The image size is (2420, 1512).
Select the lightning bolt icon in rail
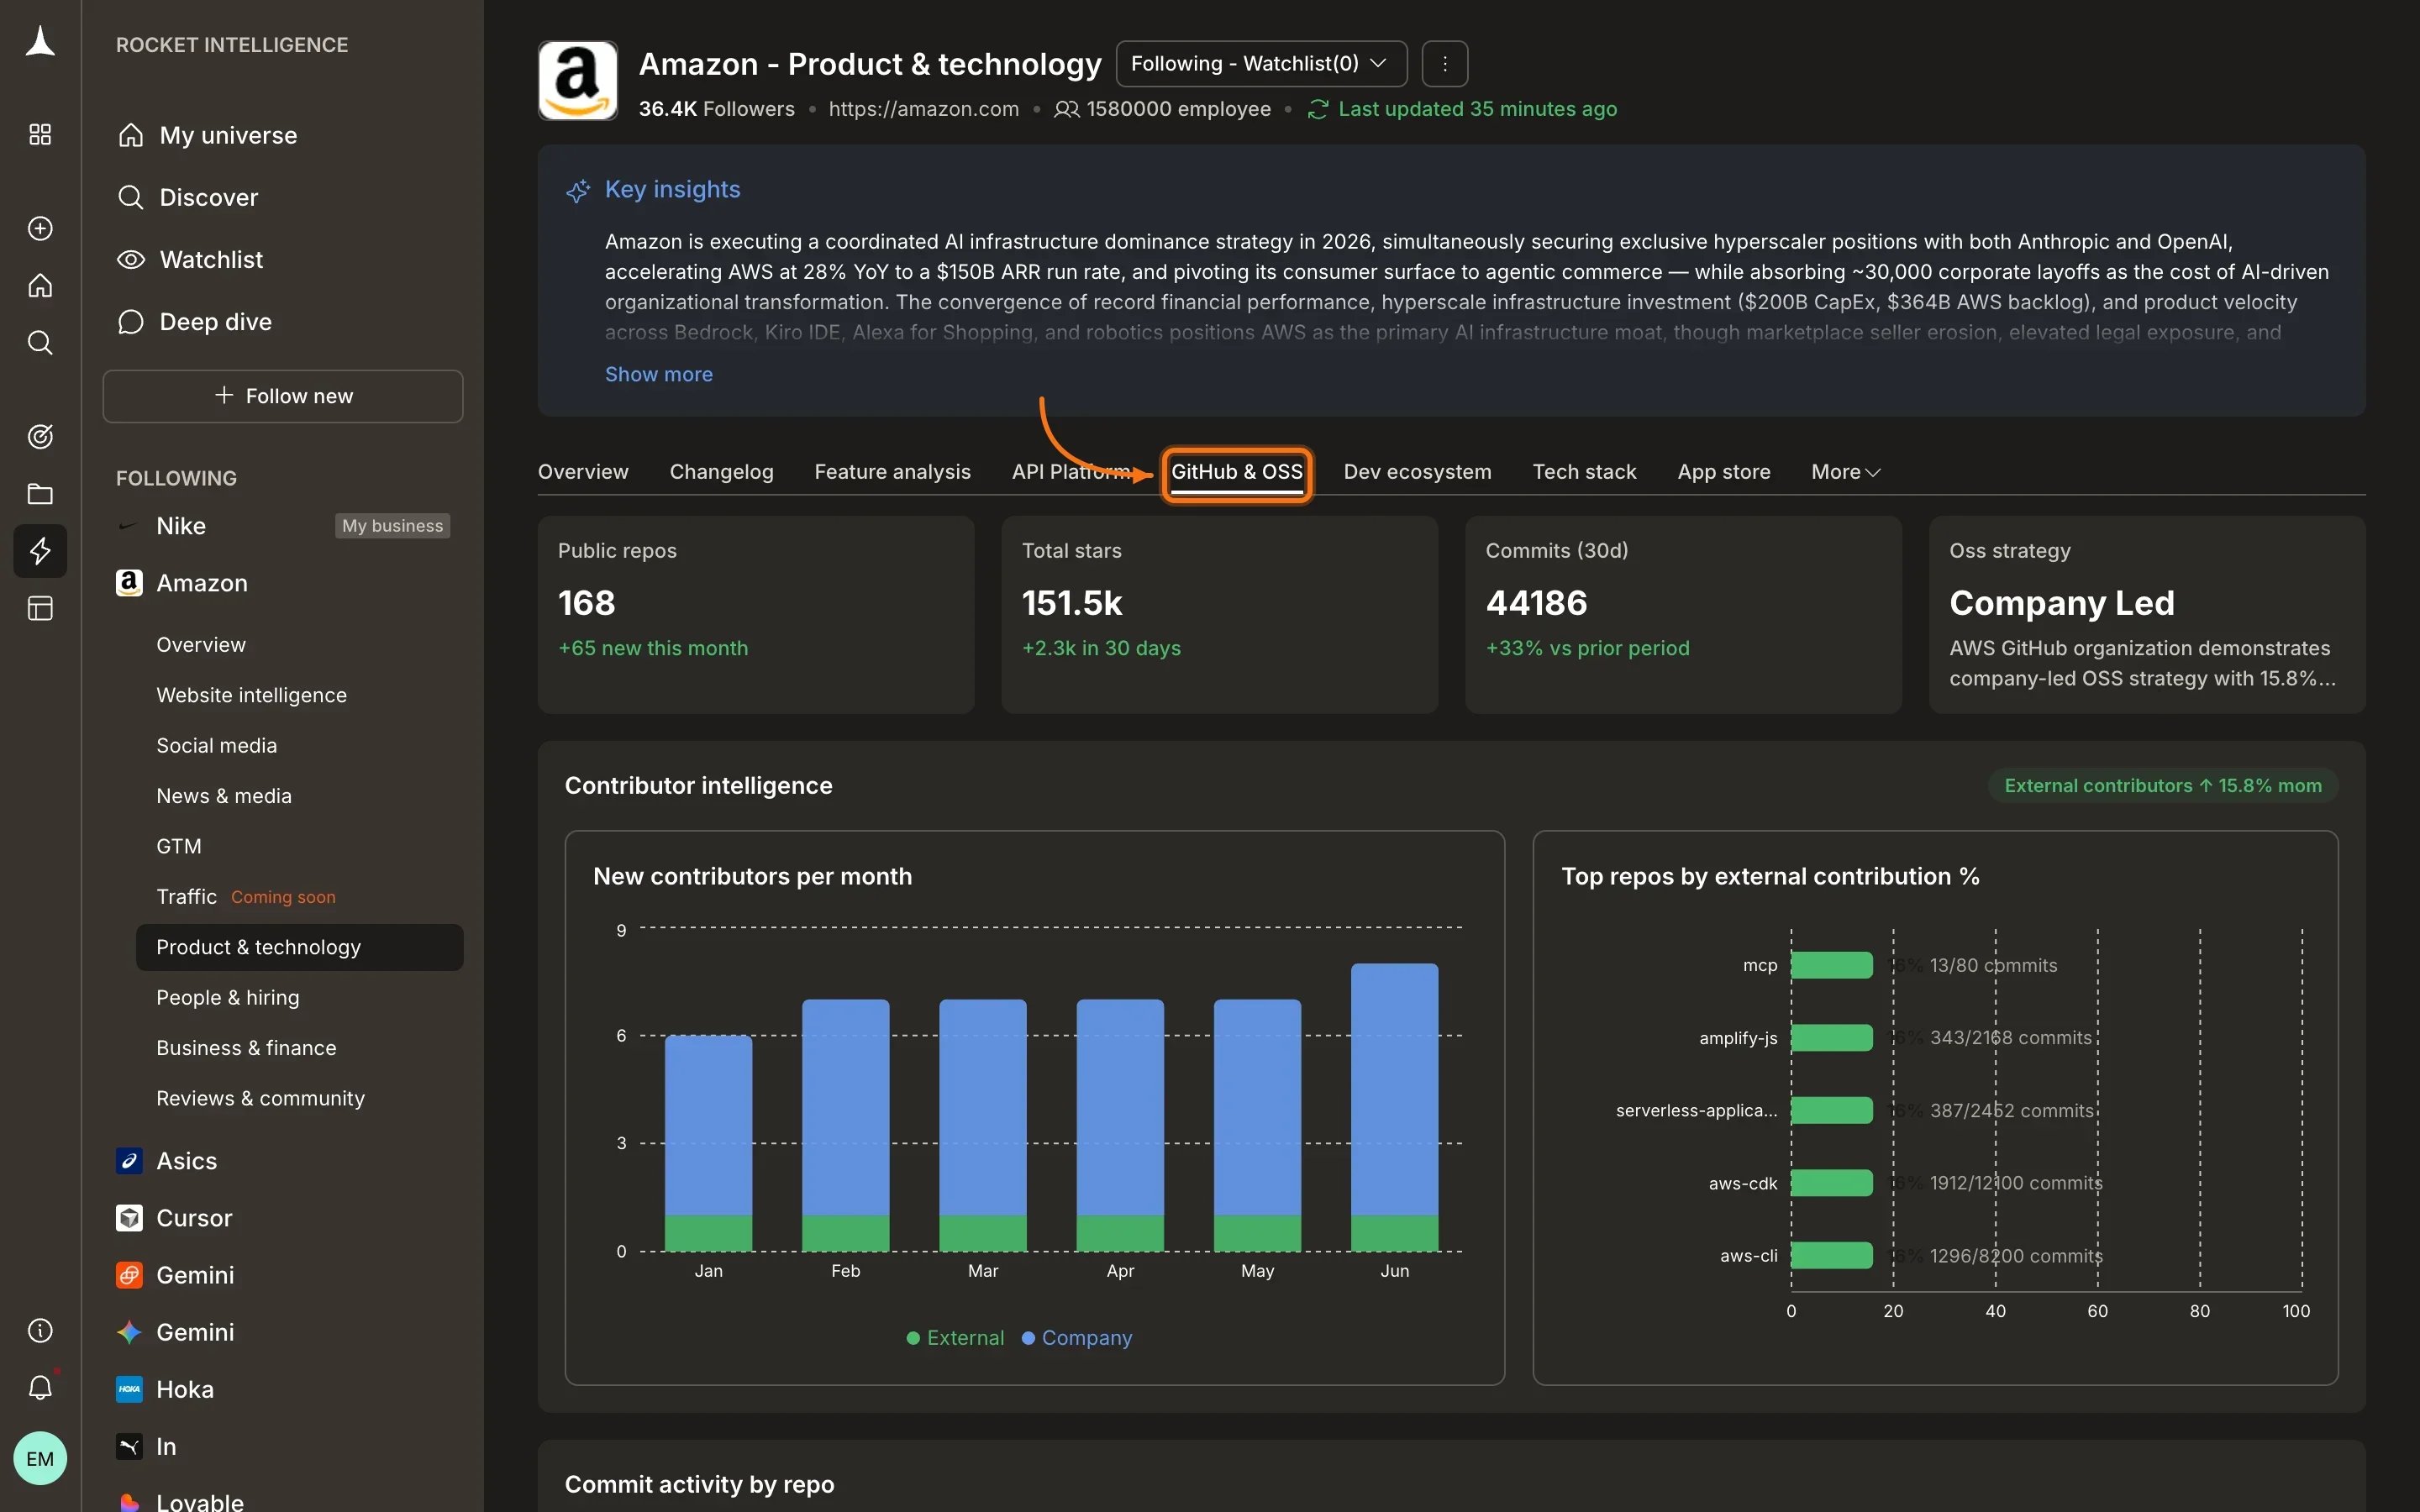point(40,551)
